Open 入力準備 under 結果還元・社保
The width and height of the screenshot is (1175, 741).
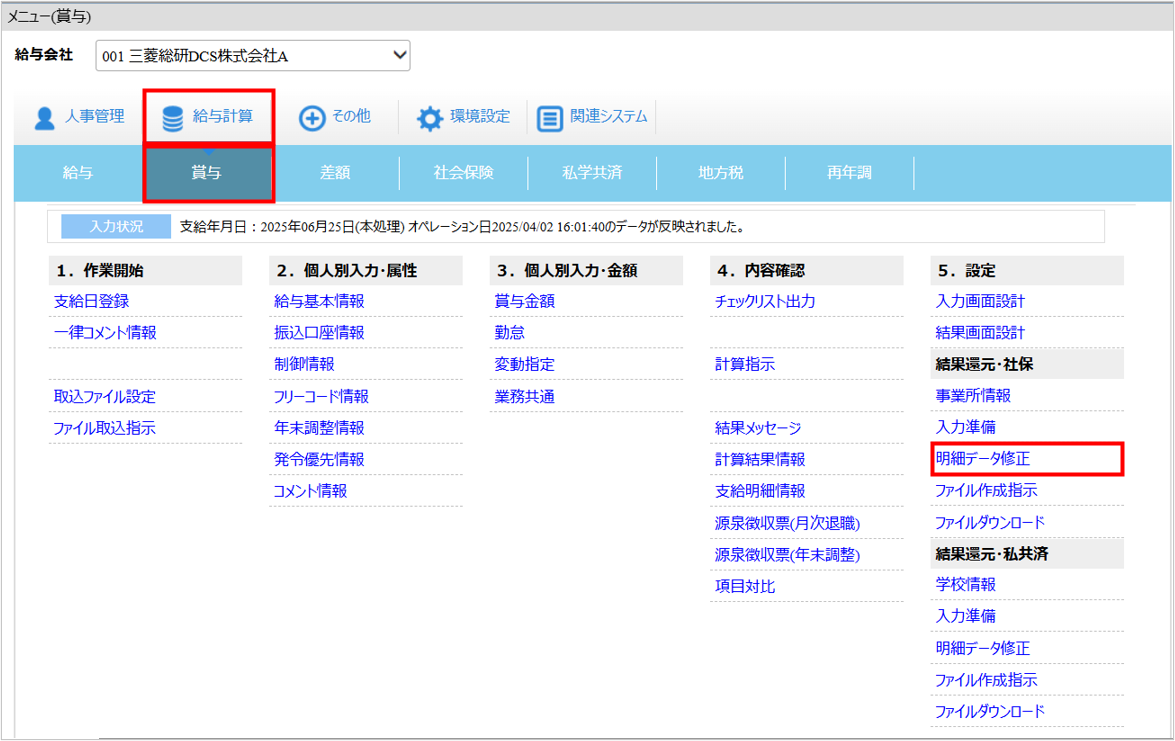[965, 427]
